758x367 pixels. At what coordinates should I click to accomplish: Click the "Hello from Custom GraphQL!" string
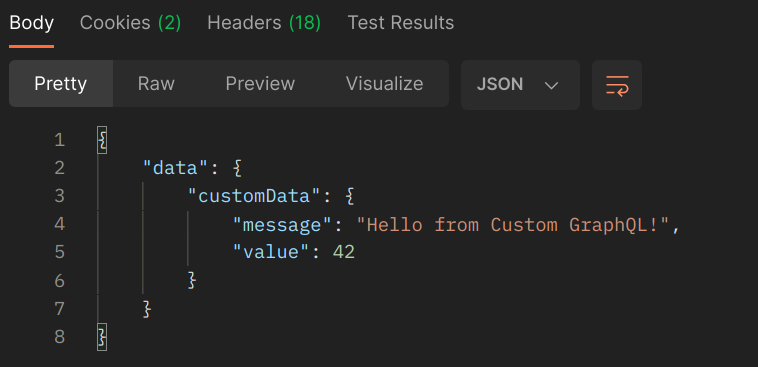point(513,224)
